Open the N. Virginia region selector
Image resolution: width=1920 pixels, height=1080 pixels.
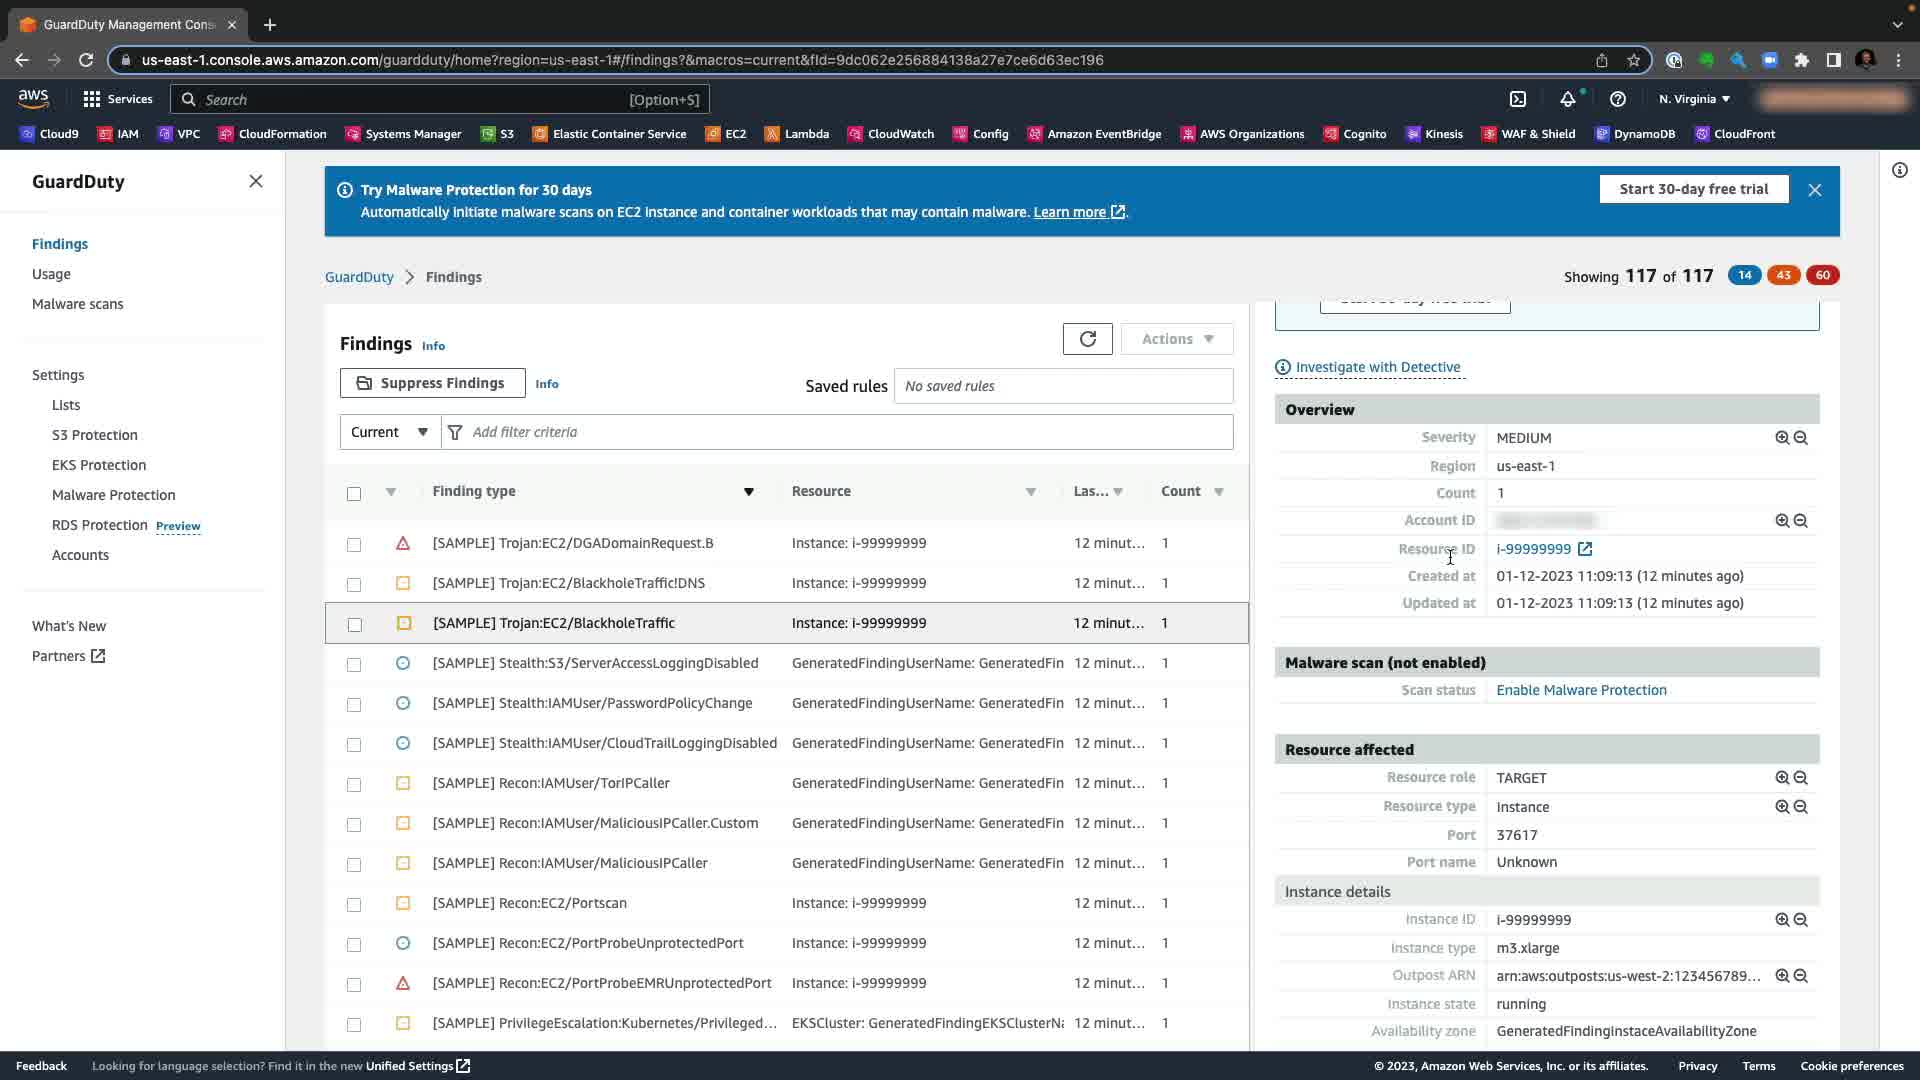[x=1694, y=99]
